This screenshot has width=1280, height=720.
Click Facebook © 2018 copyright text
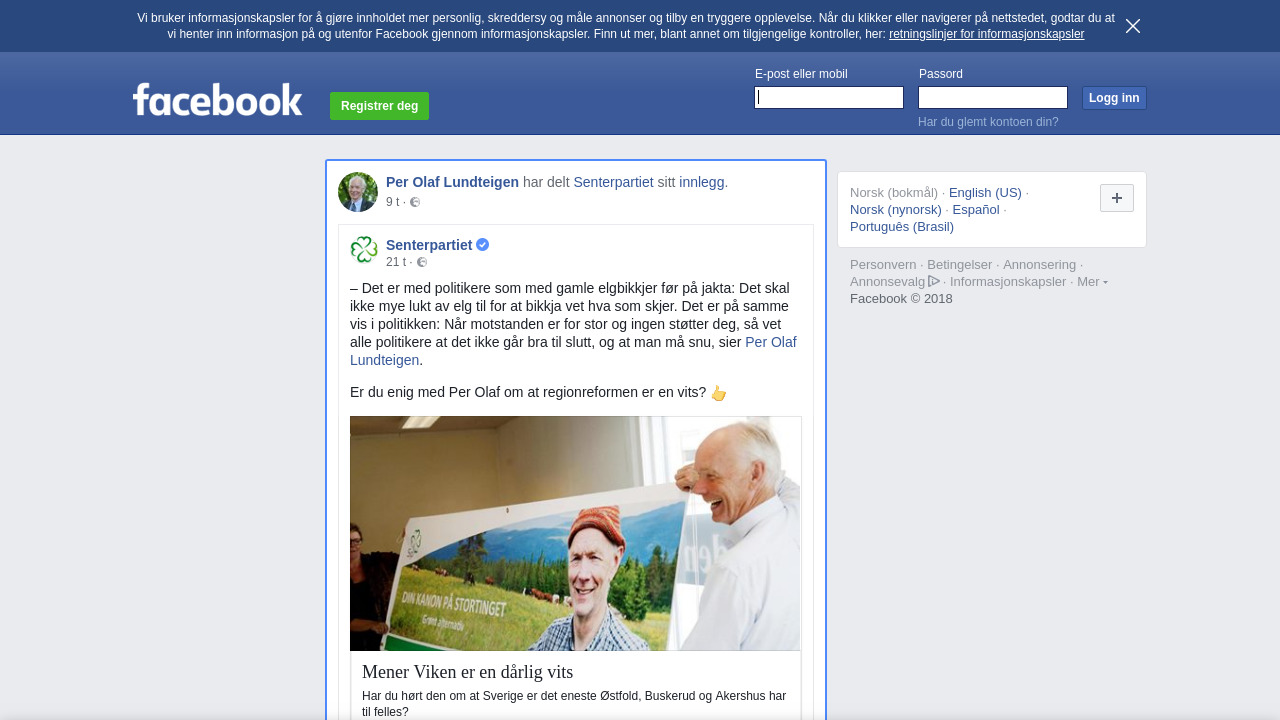[901, 299]
